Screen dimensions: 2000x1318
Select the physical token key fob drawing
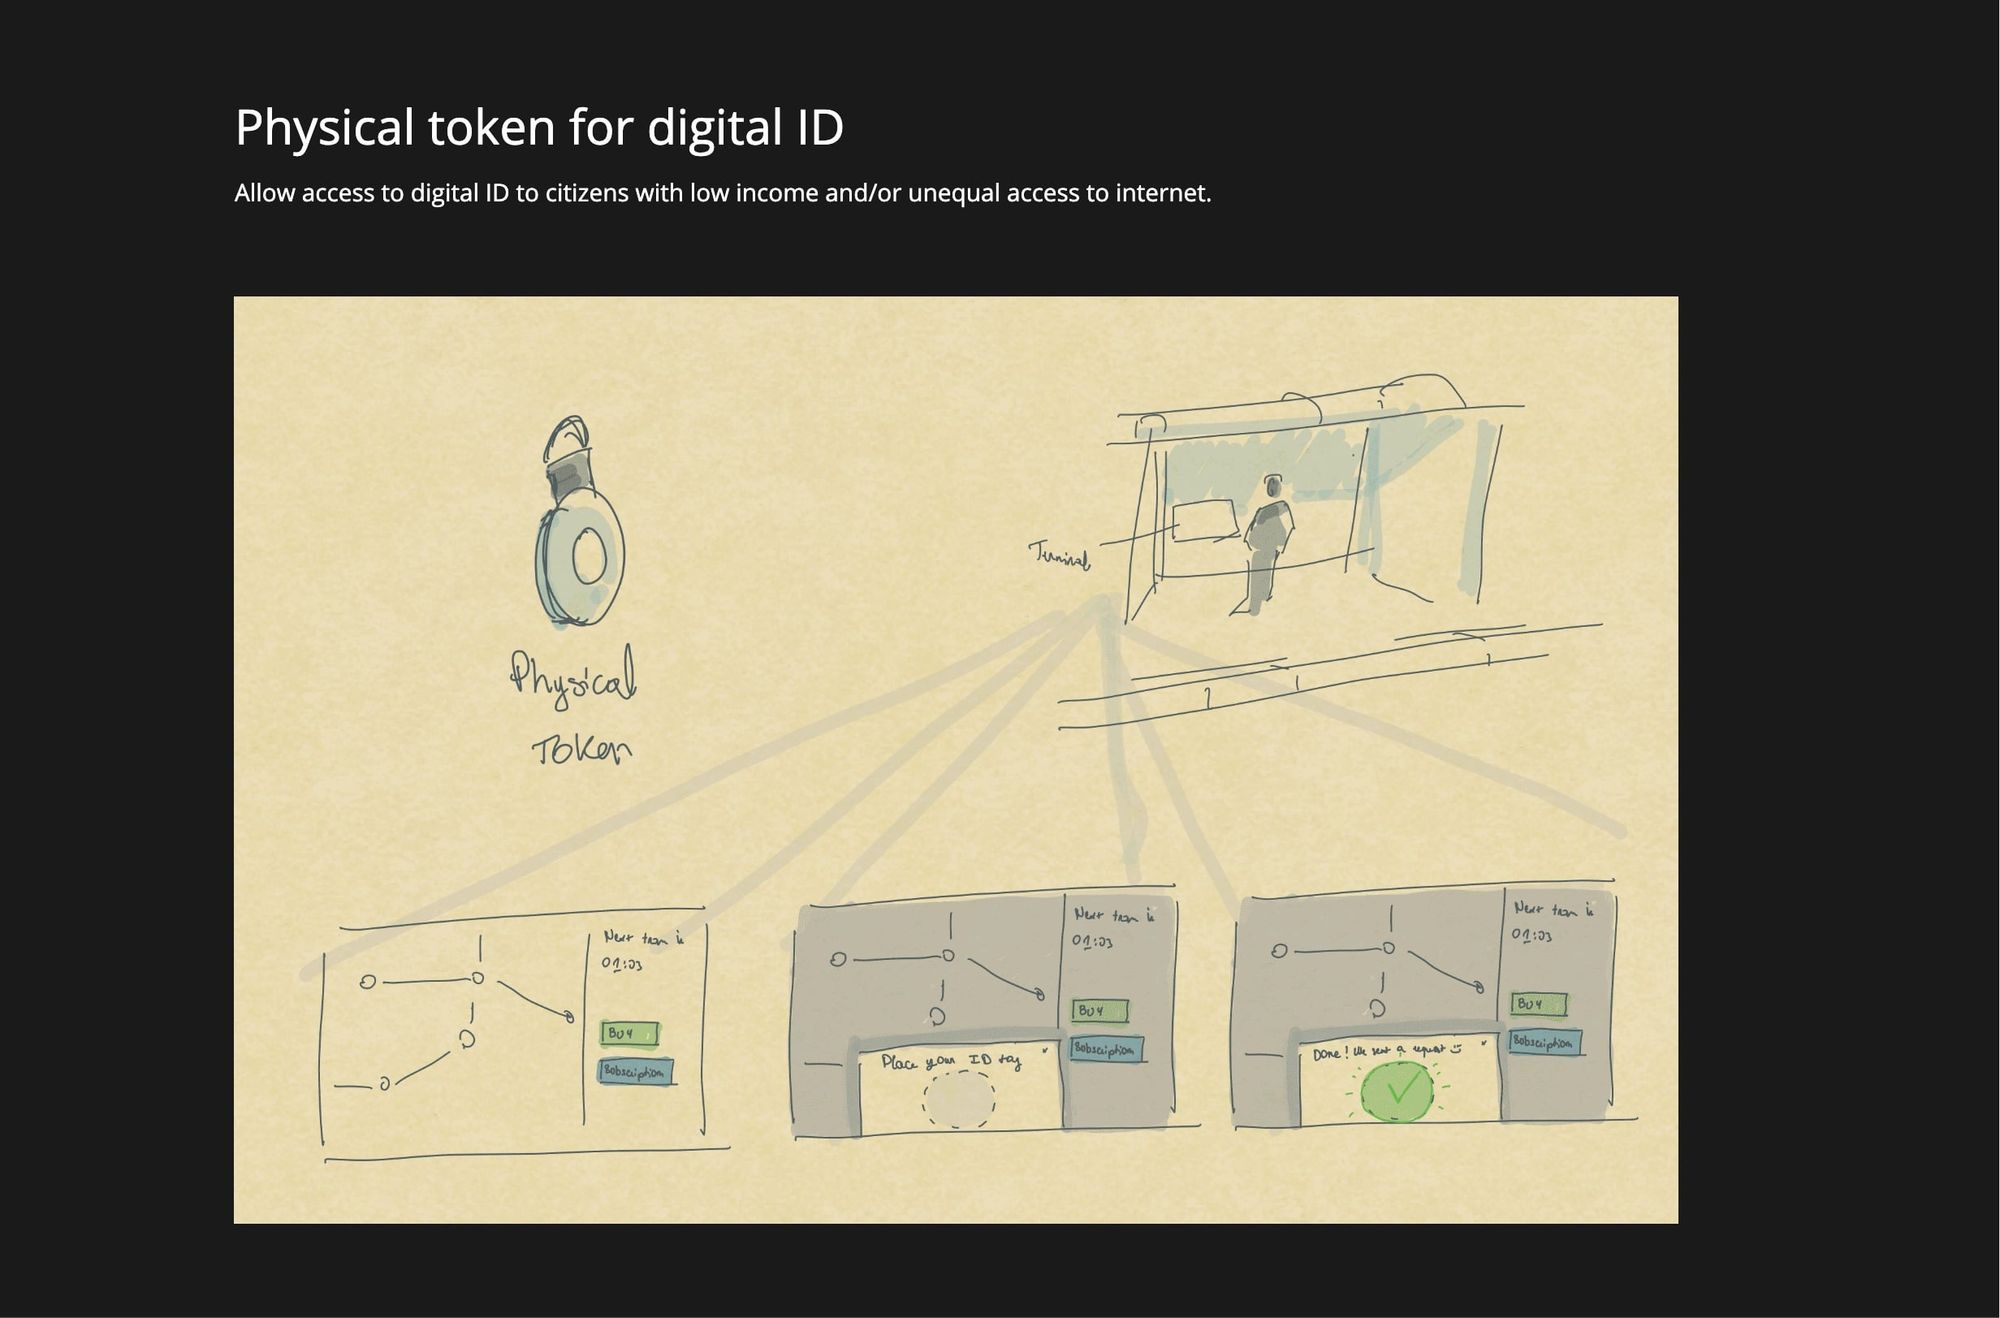click(579, 522)
